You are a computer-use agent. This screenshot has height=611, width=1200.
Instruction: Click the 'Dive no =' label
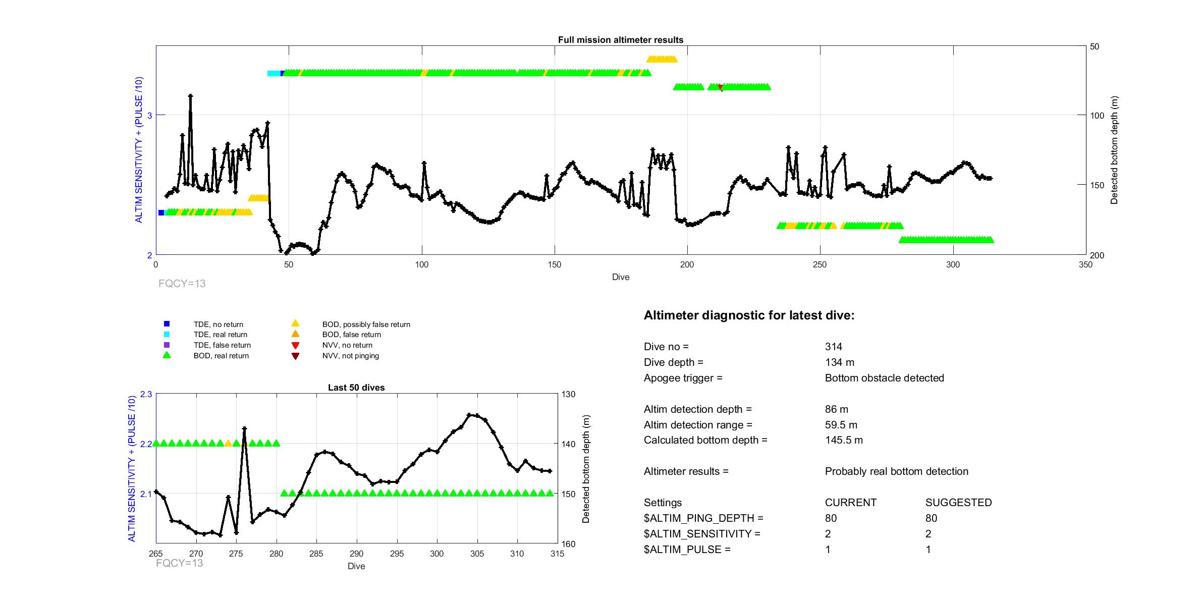(666, 346)
